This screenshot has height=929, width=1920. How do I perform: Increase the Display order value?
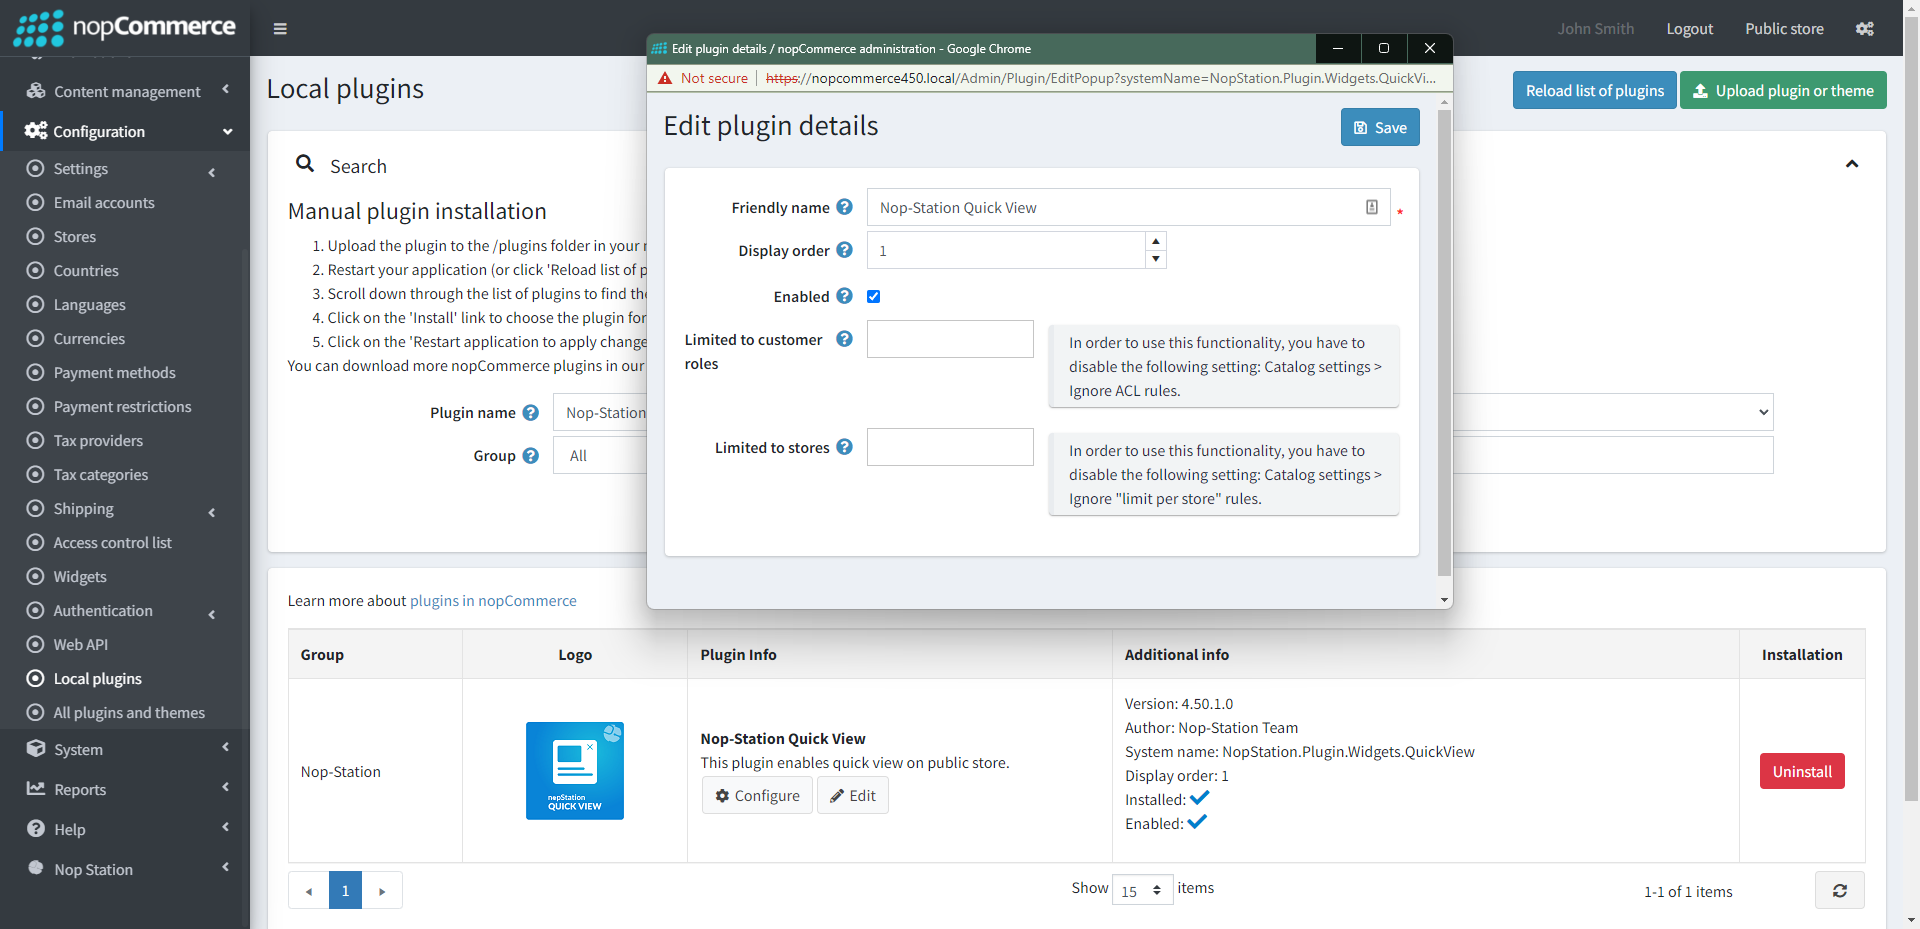click(1156, 241)
